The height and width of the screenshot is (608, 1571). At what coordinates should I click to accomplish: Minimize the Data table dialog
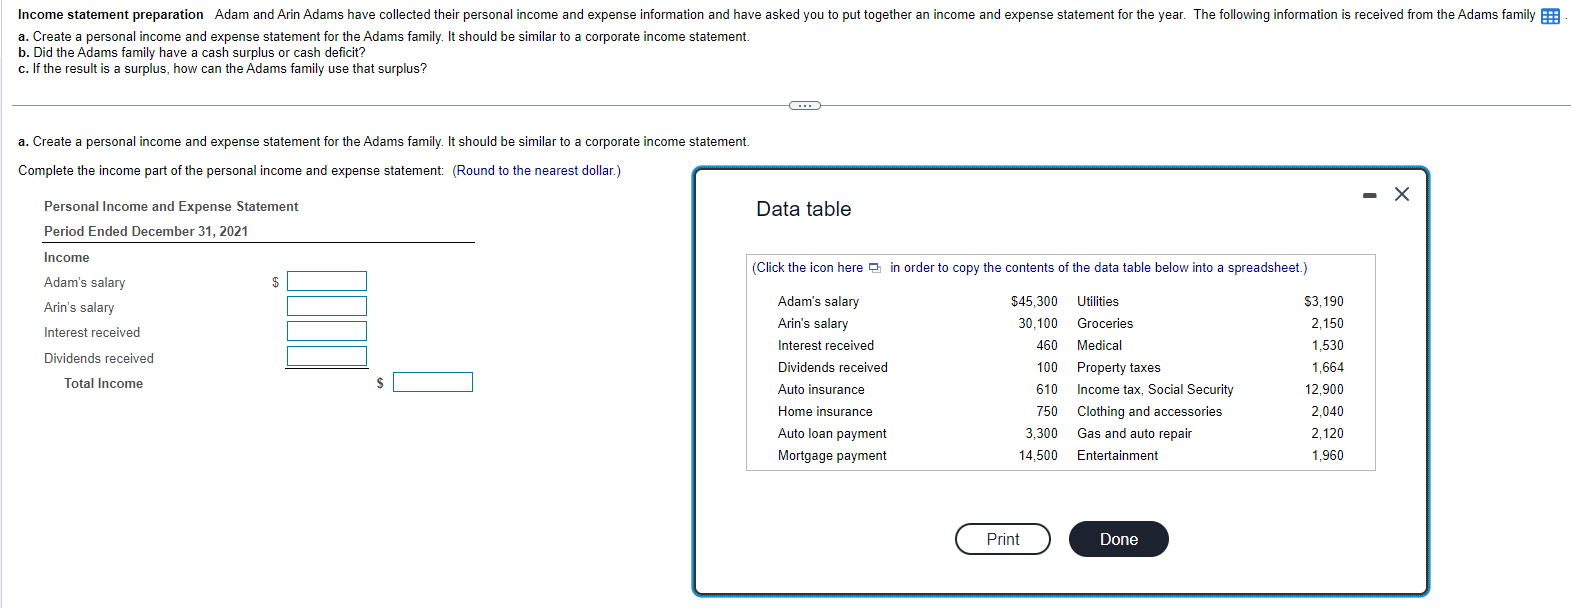pyautogui.click(x=1369, y=194)
